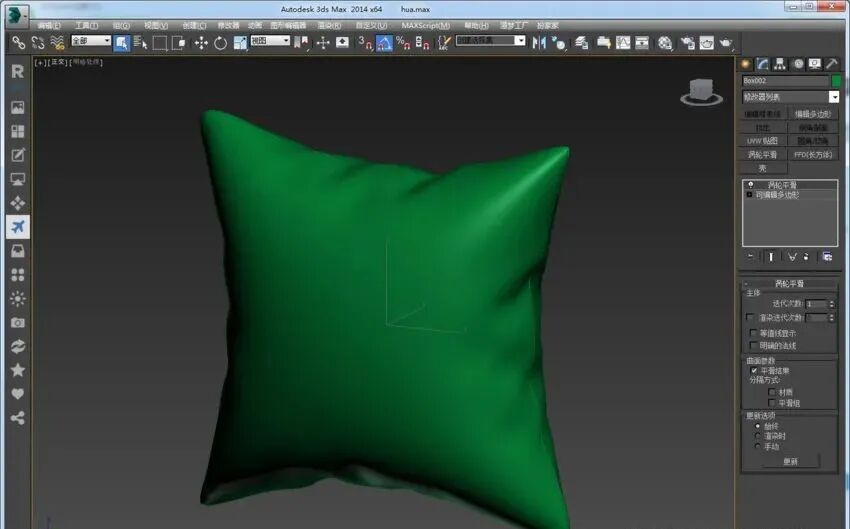
Task: Click the Bind to Space Warp icon
Action: (x=56, y=42)
